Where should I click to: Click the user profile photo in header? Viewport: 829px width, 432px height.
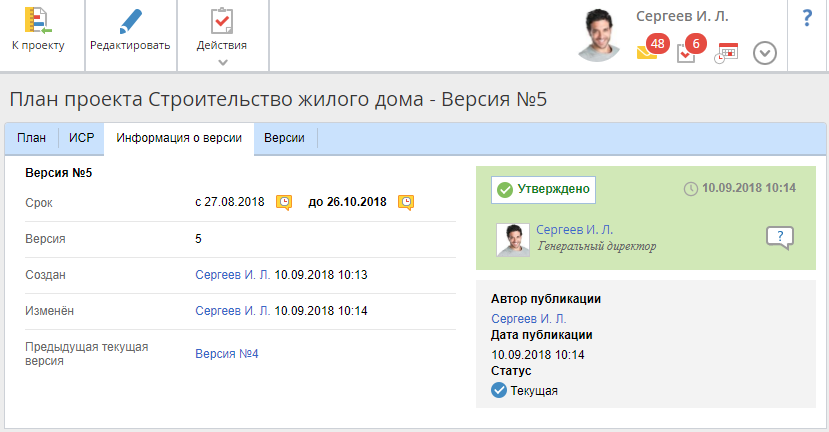(605, 36)
